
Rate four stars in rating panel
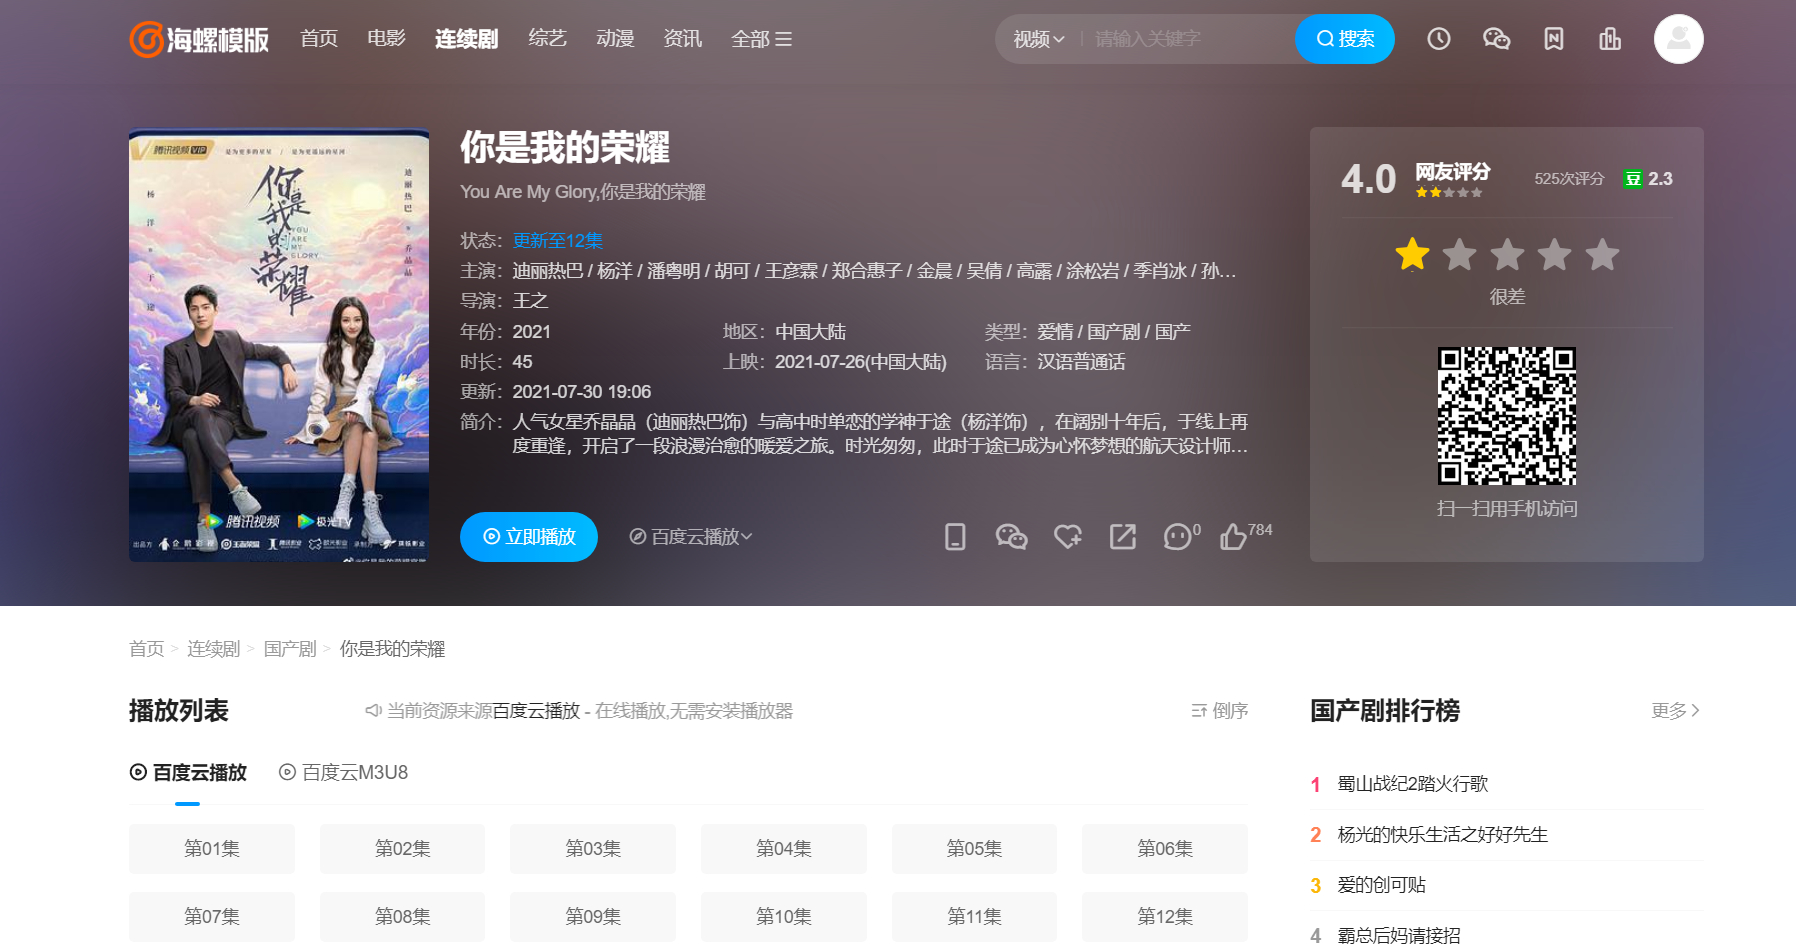[x=1554, y=255]
